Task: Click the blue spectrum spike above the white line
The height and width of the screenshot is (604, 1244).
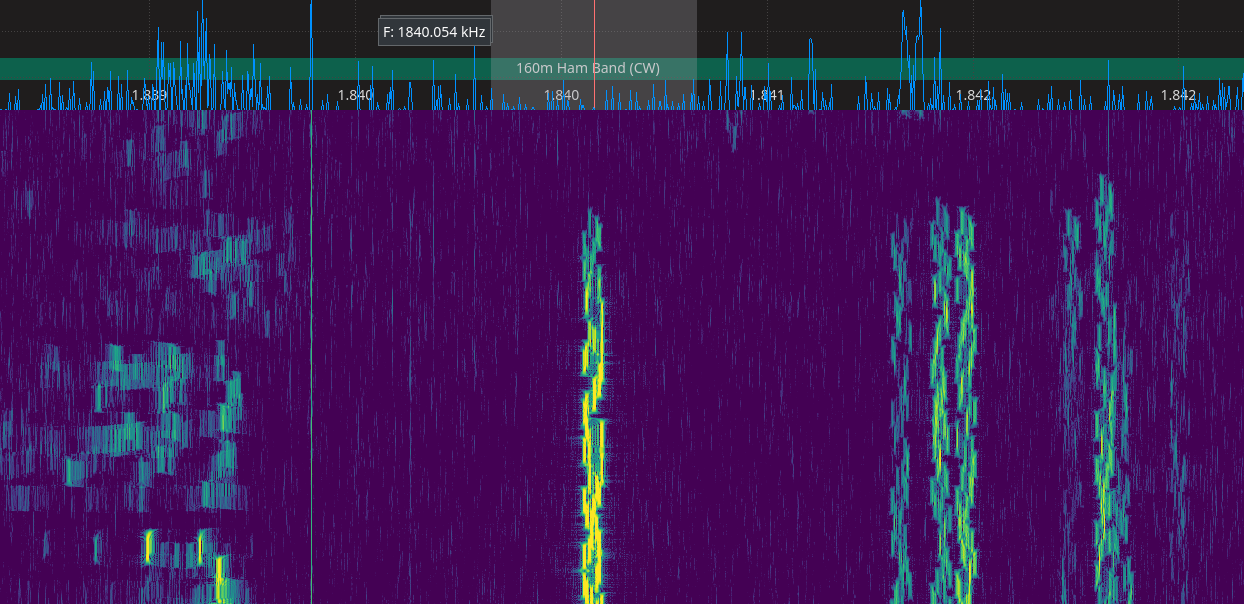Action: (312, 40)
